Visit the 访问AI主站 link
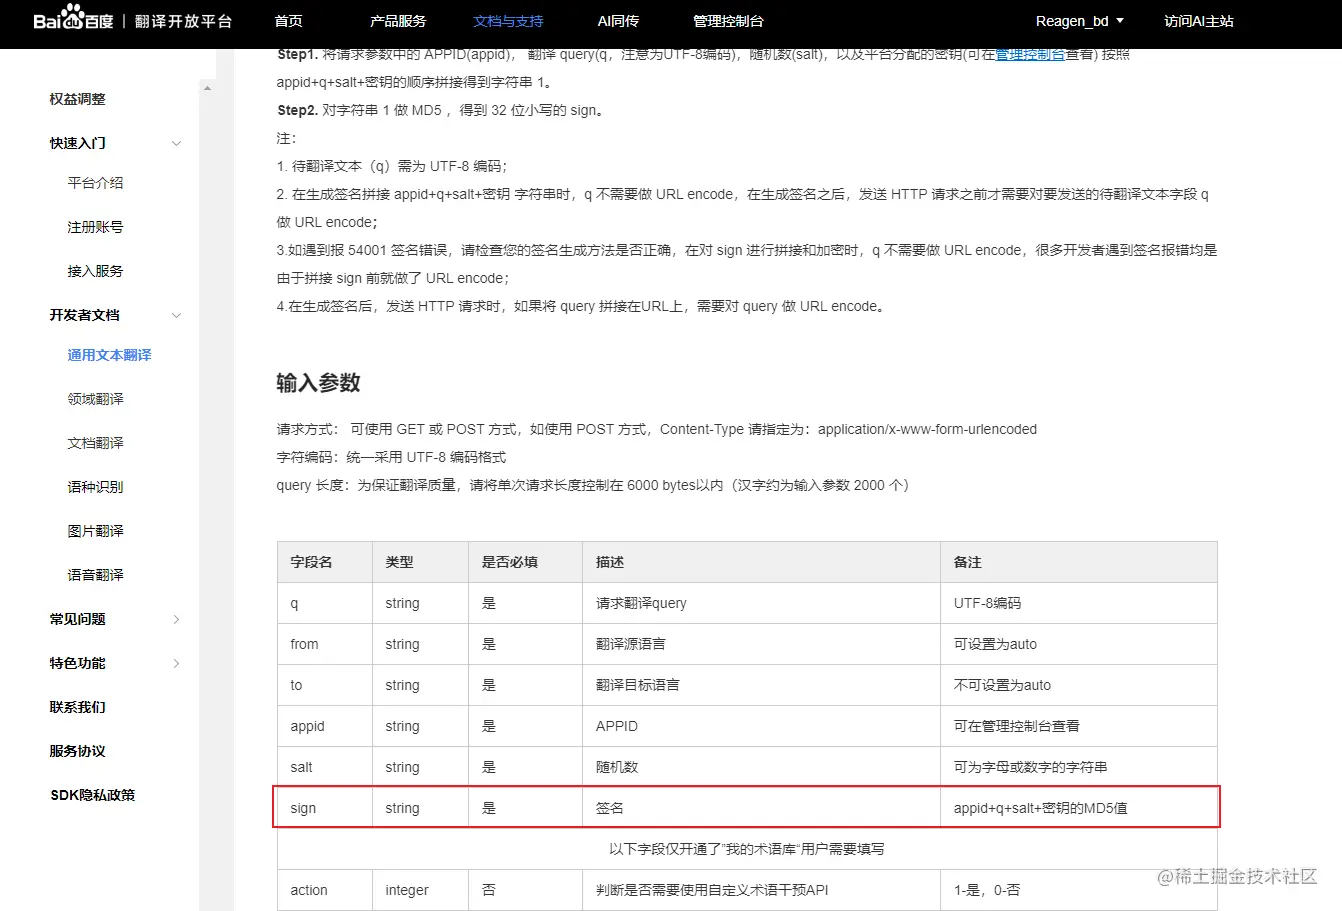The image size is (1342, 911). click(1199, 21)
